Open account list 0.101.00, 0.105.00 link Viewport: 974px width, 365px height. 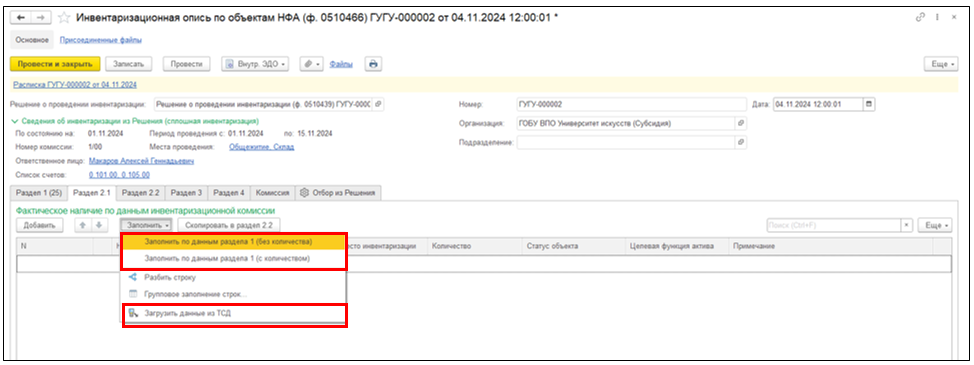119,175
